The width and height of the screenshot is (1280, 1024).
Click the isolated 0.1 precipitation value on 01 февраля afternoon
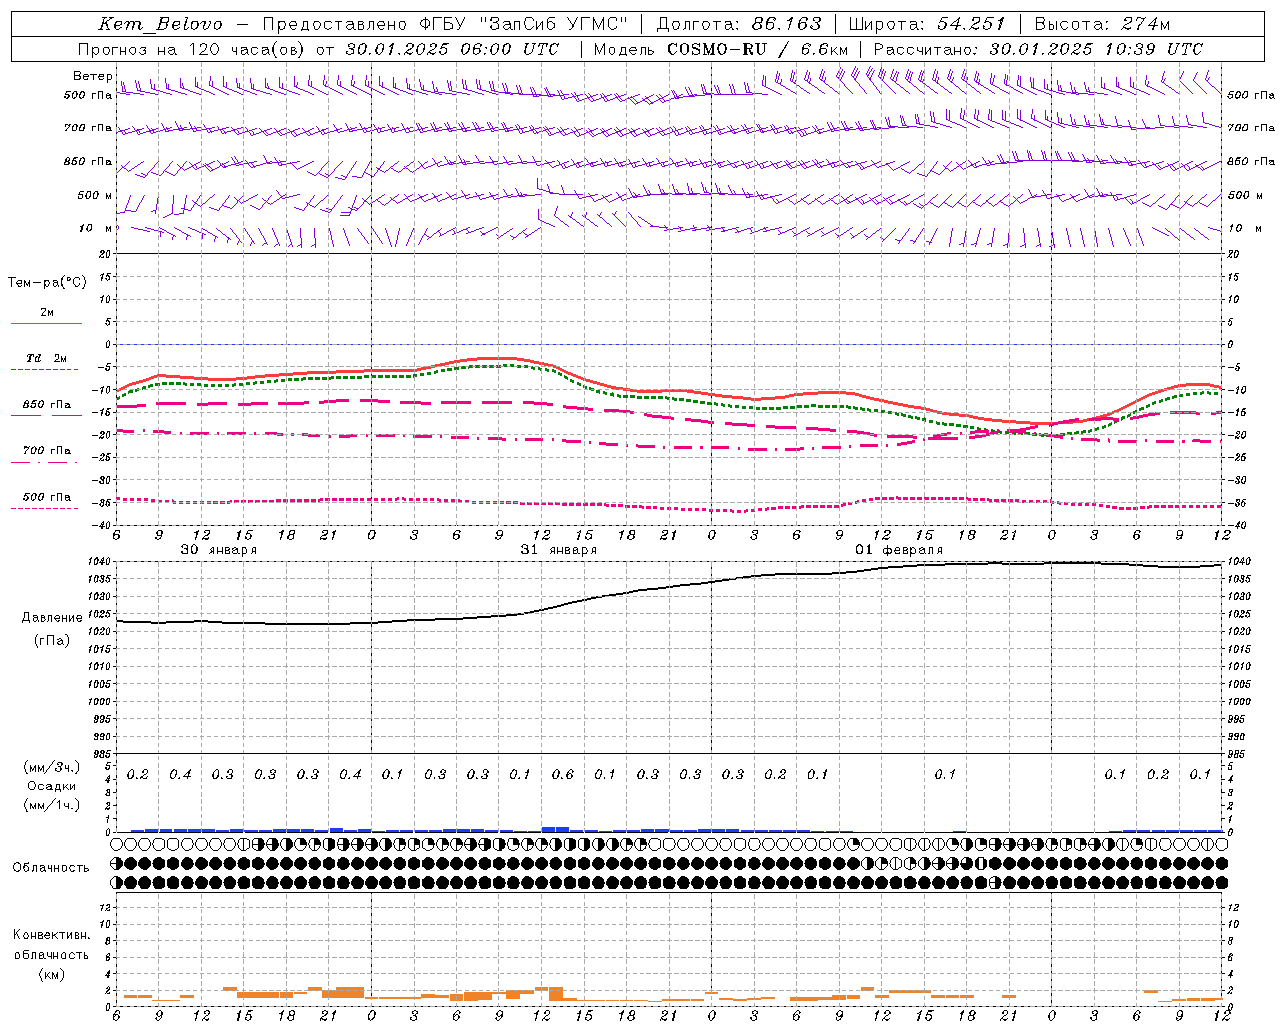[945, 775]
